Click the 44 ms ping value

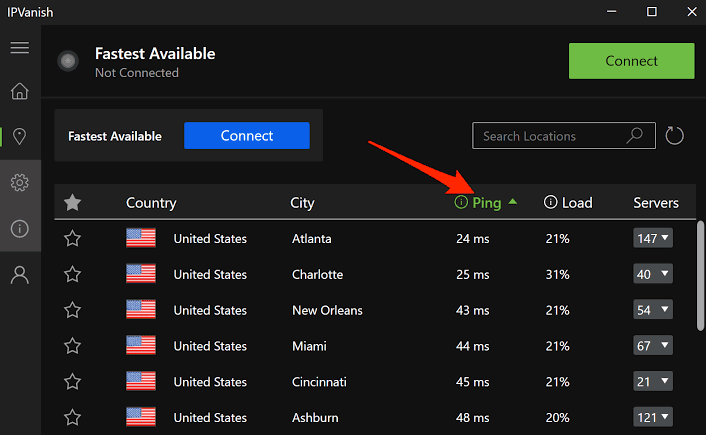pyautogui.click(x=472, y=346)
